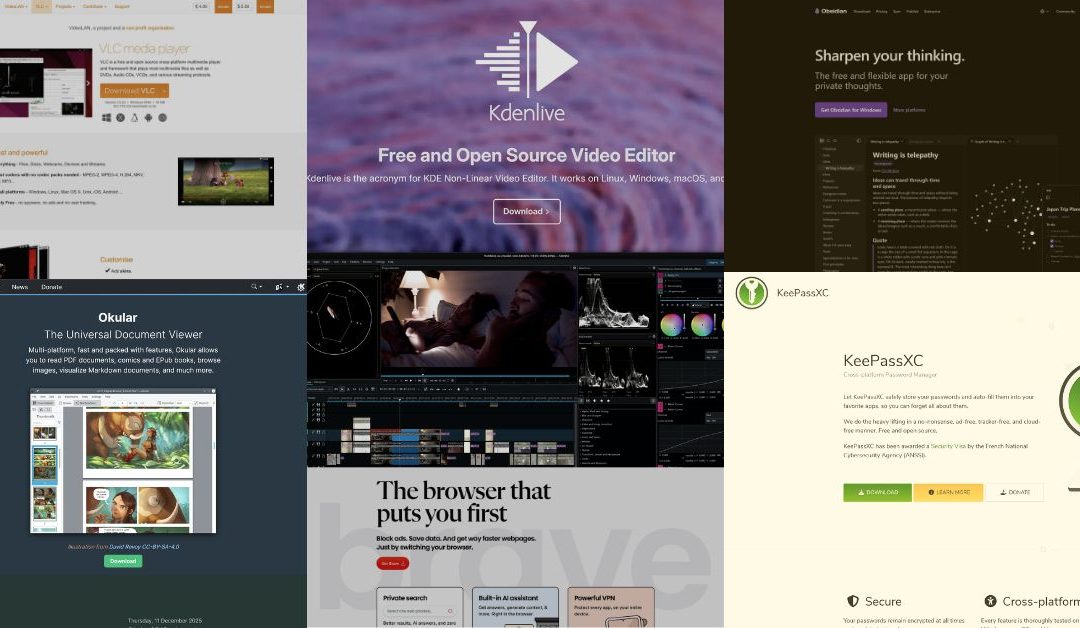The image size is (1080, 628).
Task: Open Community link in Obsidian header
Action: point(1066,11)
